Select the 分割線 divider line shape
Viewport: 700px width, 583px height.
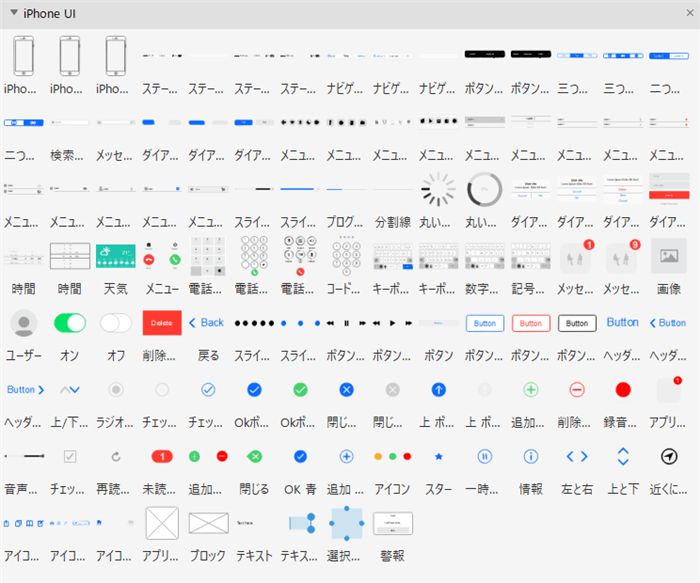click(392, 189)
